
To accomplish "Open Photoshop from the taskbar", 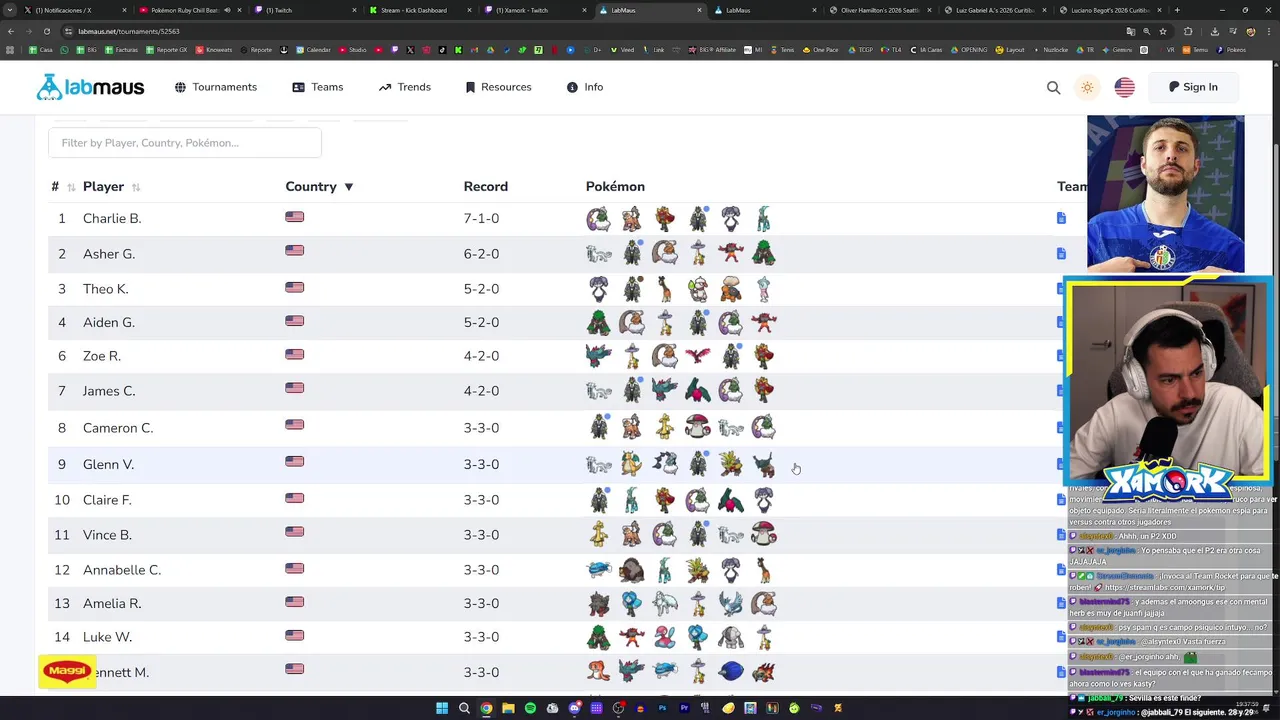I will point(662,708).
